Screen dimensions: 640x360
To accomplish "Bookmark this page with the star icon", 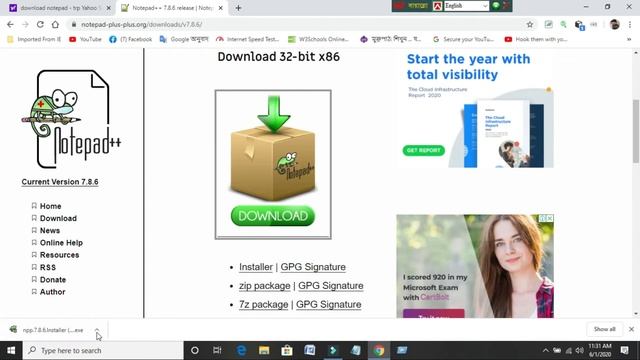I will [530, 24].
